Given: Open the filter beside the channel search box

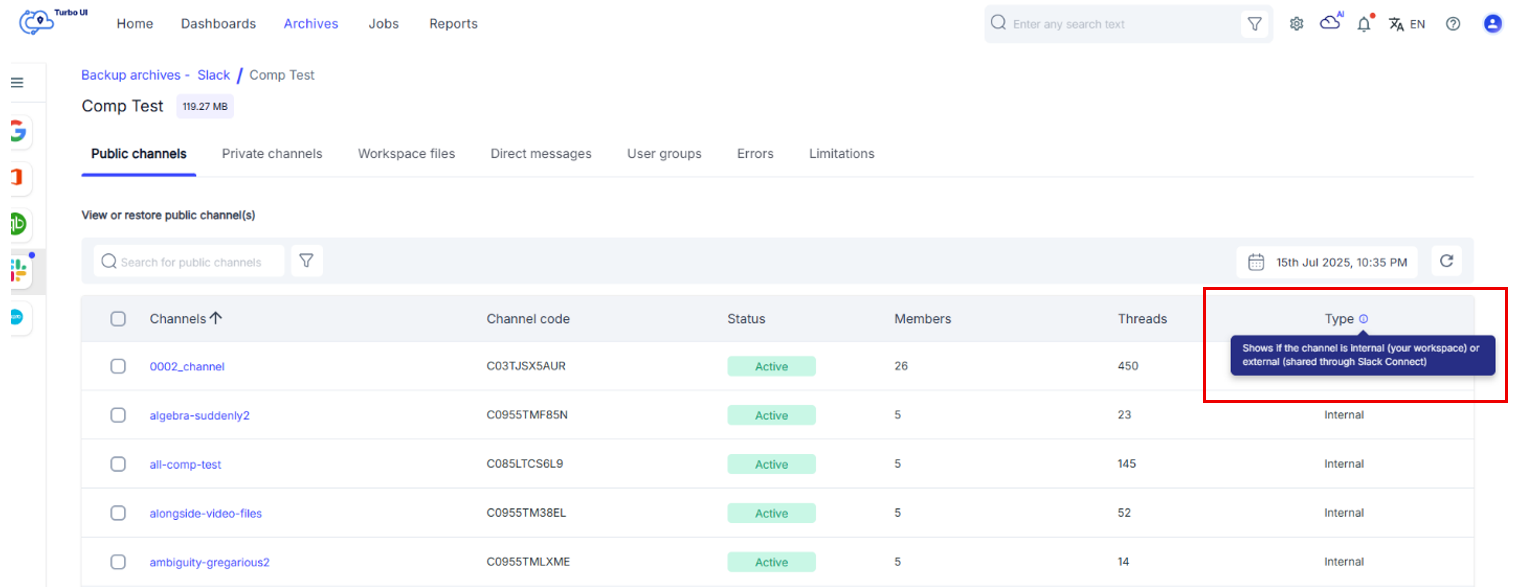Looking at the screenshot, I should (x=307, y=260).
